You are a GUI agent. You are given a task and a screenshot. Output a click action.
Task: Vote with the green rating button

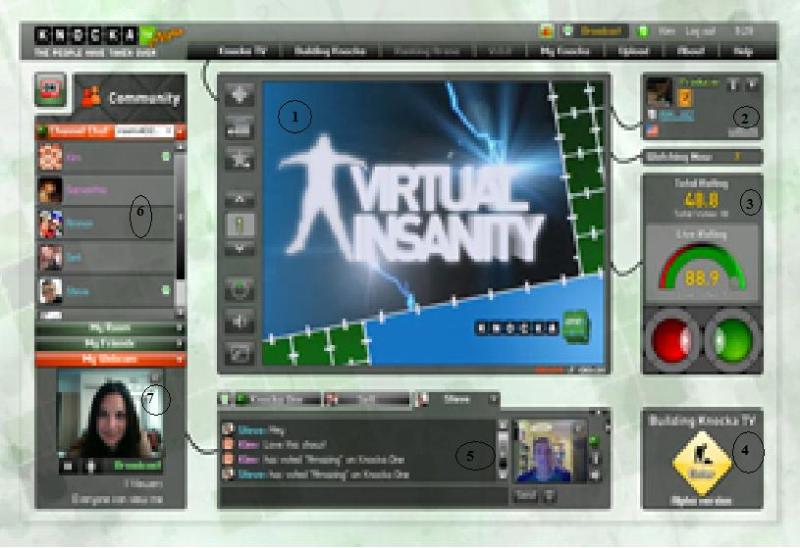click(x=732, y=340)
